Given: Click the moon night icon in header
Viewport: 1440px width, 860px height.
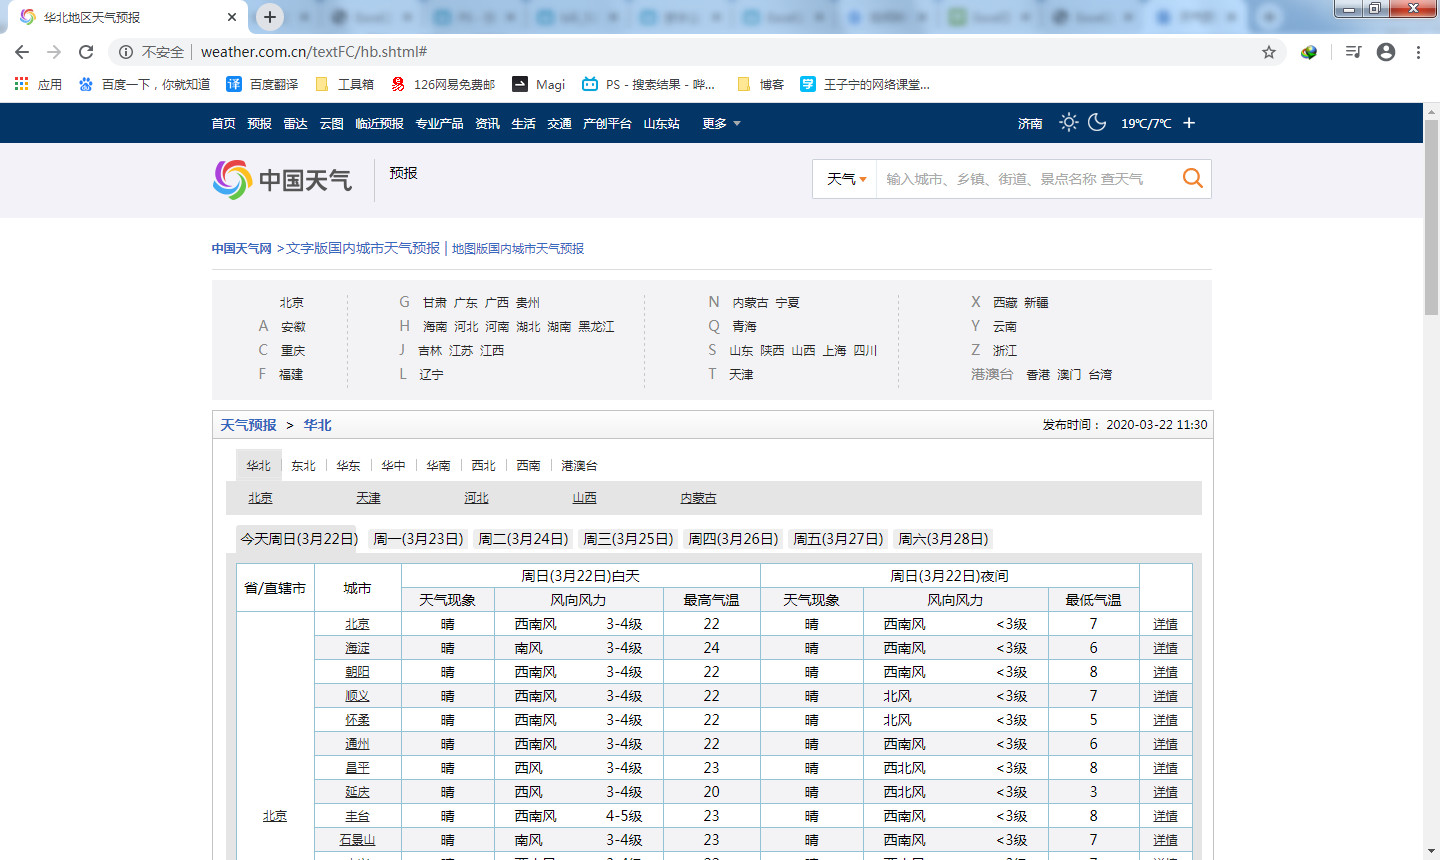Looking at the screenshot, I should 1097,122.
